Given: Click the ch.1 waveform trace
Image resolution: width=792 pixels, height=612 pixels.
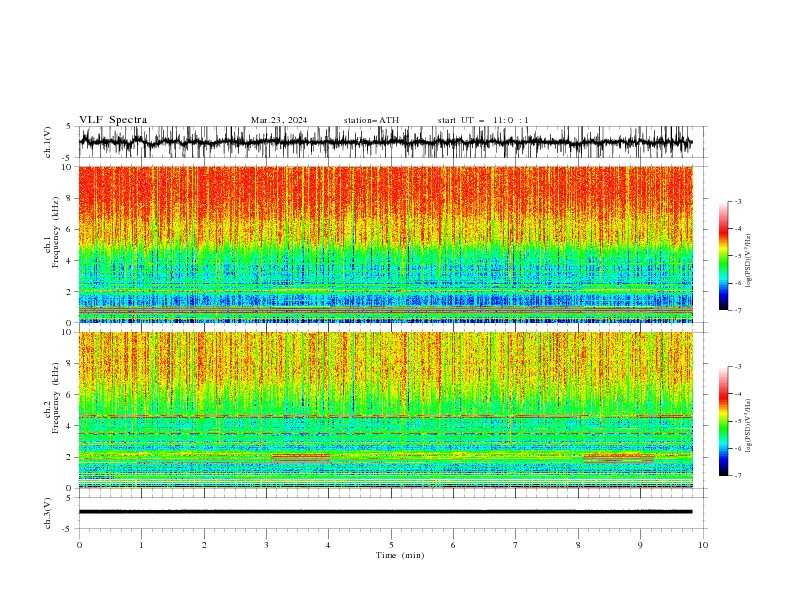Looking at the screenshot, I should (385, 142).
